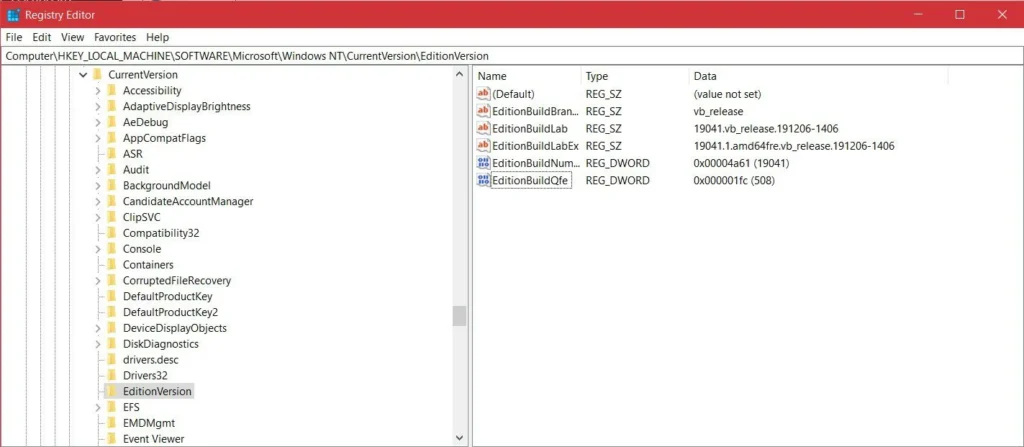Screen dimensions: 1024x447
Task: Collapse the CurrentVersion key
Action: (x=83, y=75)
